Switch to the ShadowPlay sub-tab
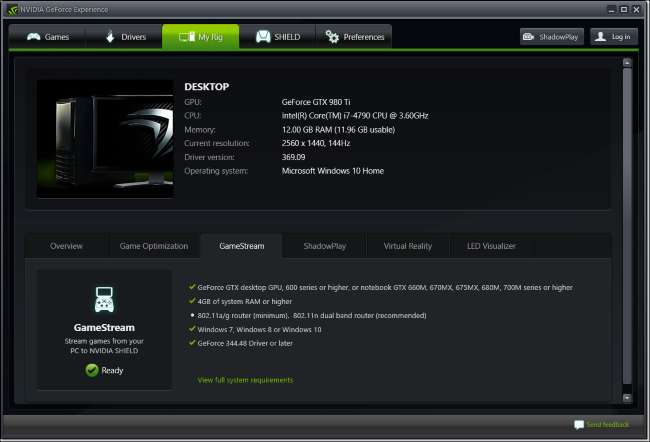This screenshot has width=650, height=442. click(x=325, y=246)
